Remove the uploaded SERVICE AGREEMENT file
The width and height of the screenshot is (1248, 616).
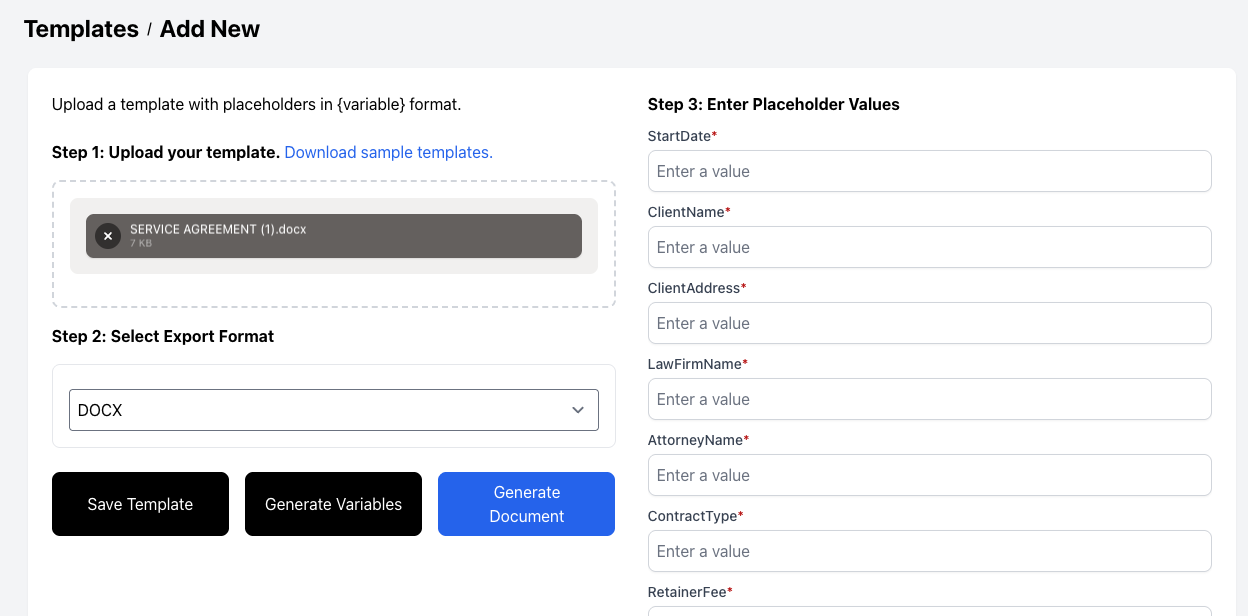click(x=108, y=236)
